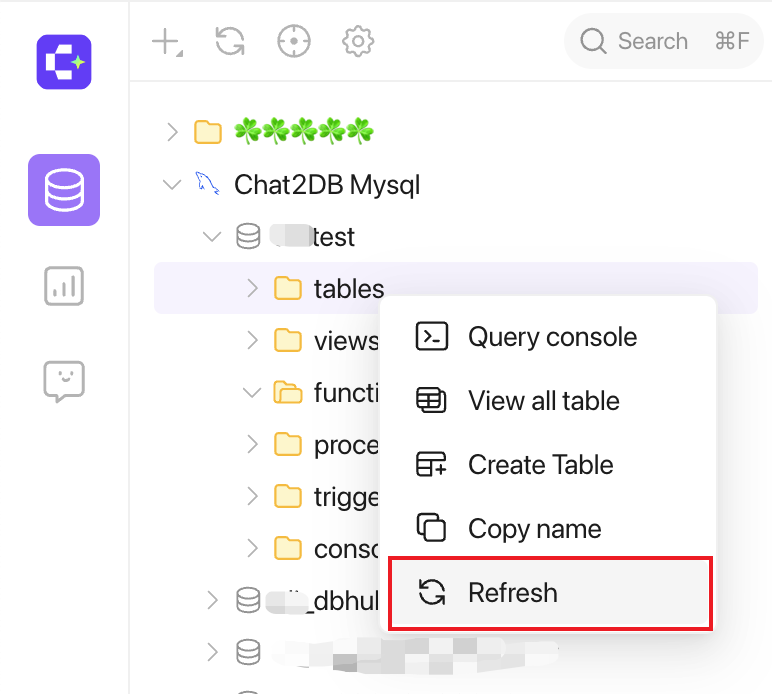Select the clover emoji folder name
The height and width of the screenshot is (694, 772).
[304, 131]
